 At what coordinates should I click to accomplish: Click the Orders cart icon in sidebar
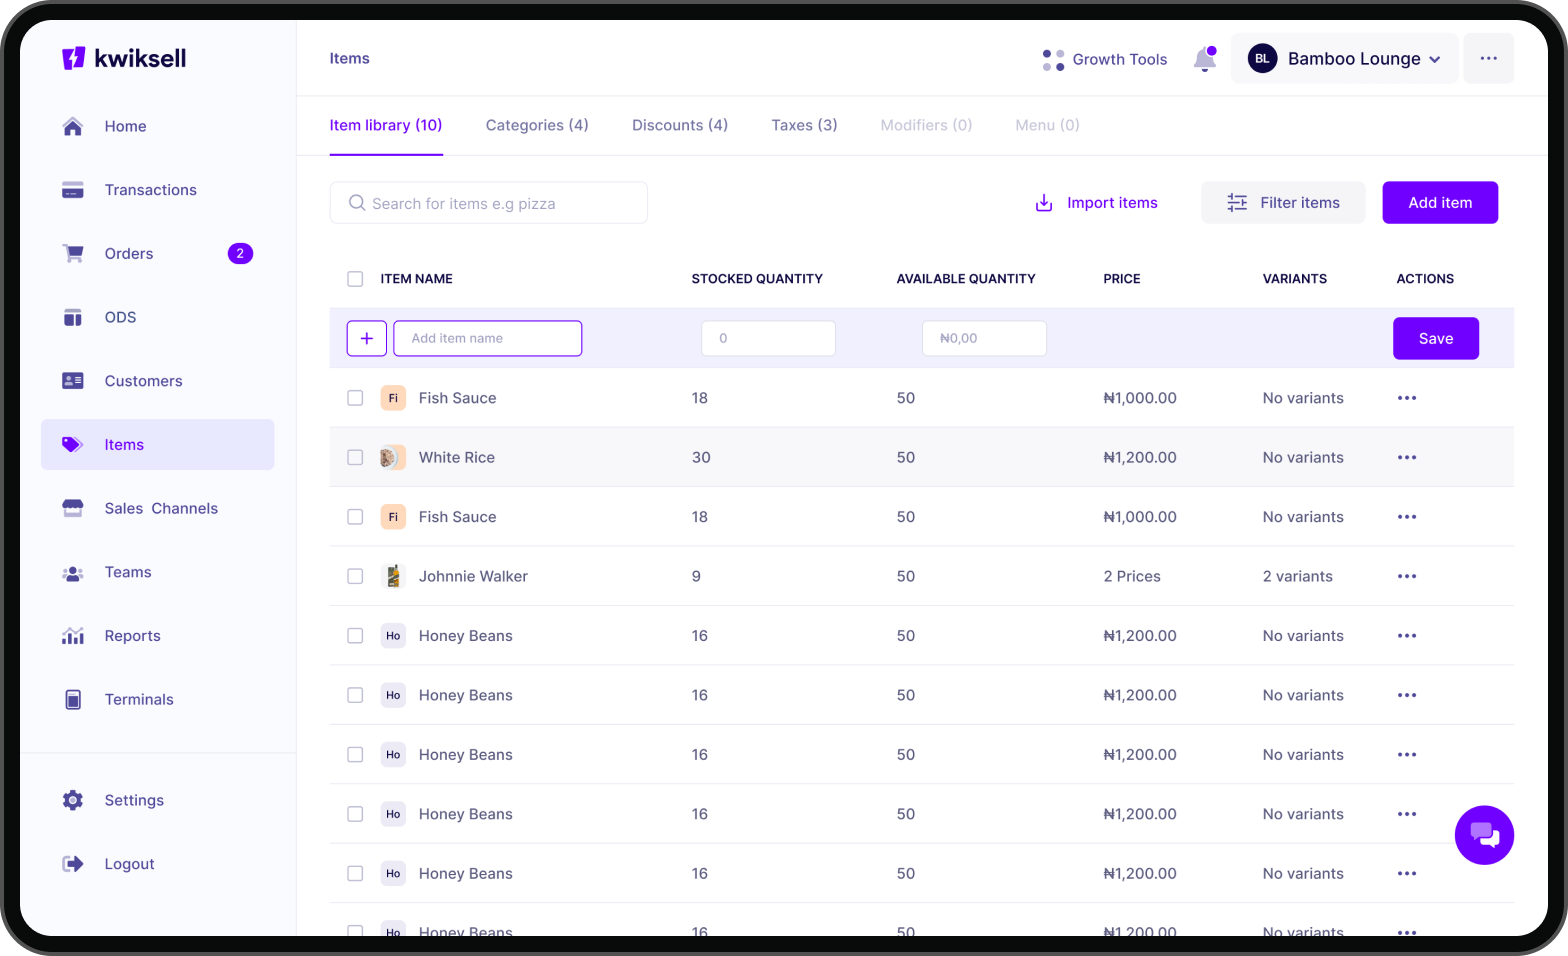[73, 254]
